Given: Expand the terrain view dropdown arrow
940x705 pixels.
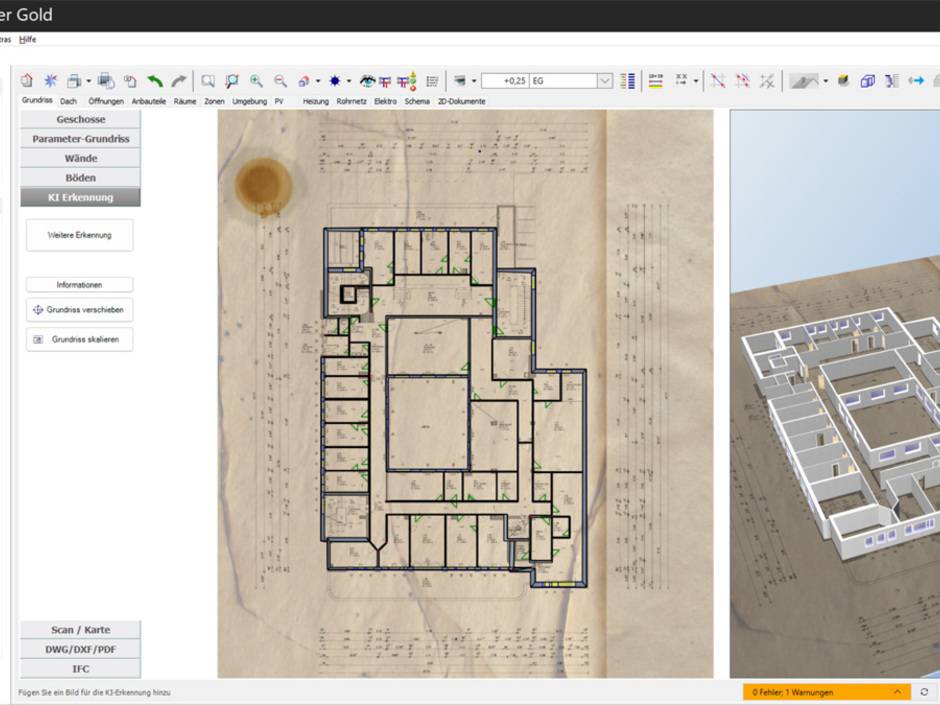Looking at the screenshot, I should [x=825, y=81].
